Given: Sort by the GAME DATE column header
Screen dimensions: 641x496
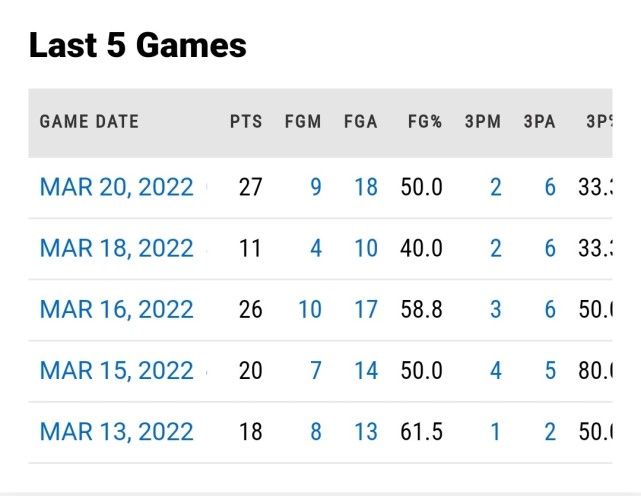Looking at the screenshot, I should click(x=89, y=122).
